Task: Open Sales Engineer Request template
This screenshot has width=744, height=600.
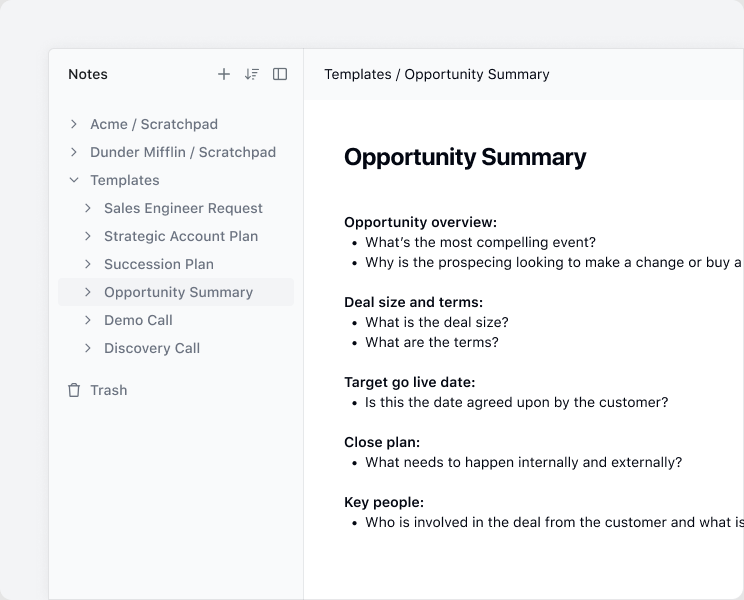Action: tap(183, 208)
